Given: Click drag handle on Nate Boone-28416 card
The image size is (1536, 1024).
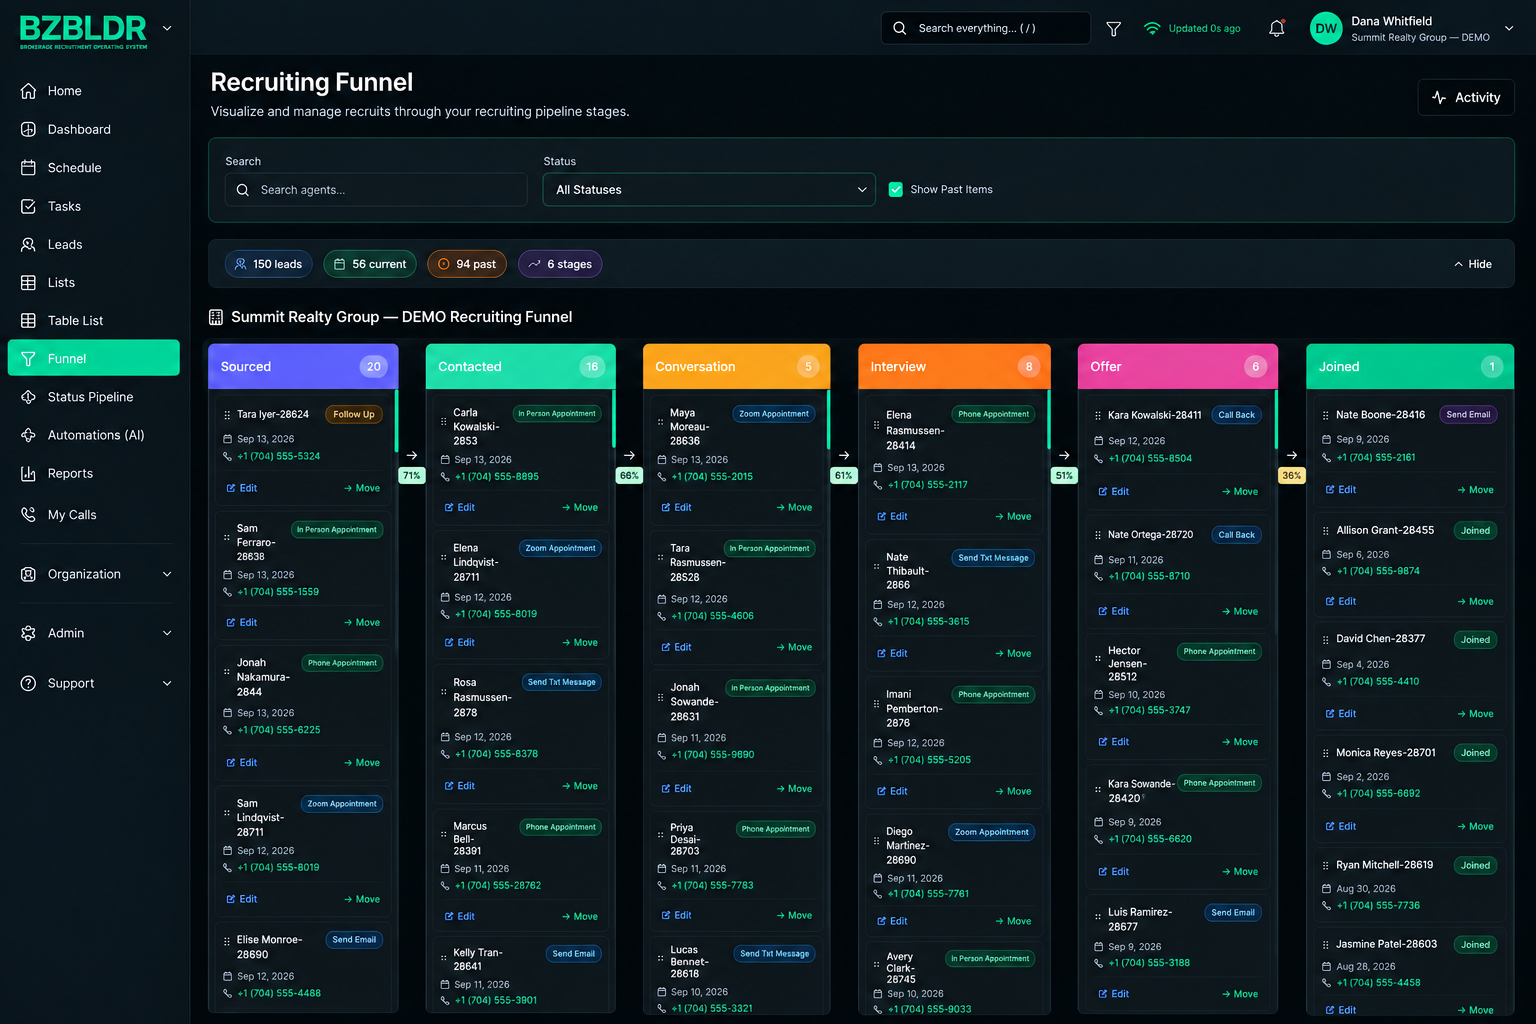Looking at the screenshot, I should tap(1326, 415).
